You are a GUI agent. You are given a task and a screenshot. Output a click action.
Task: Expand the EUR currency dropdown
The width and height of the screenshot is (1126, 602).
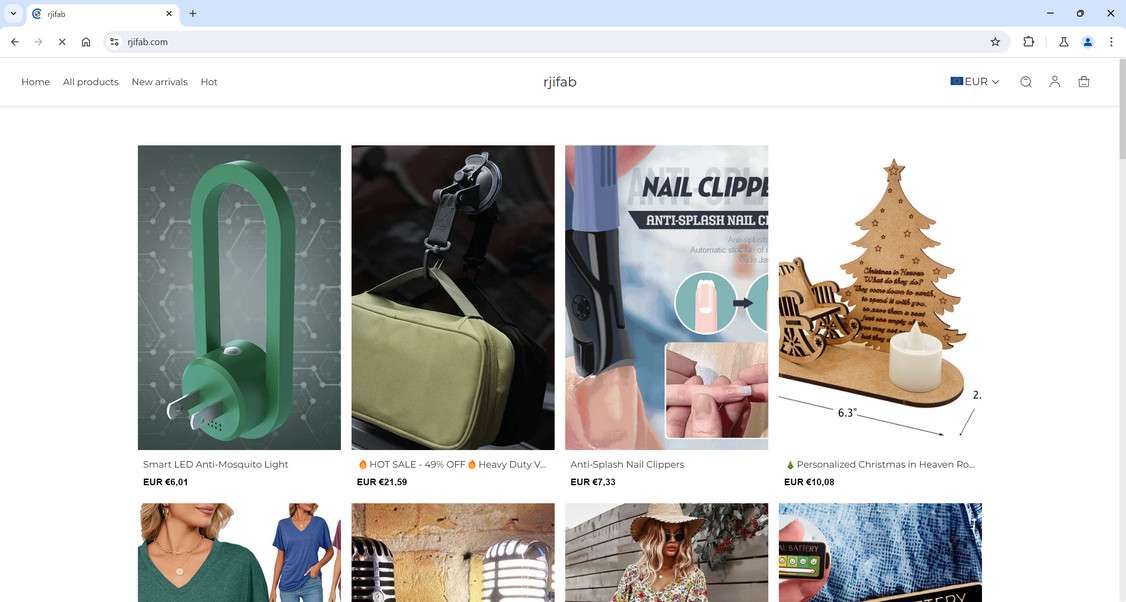(974, 82)
